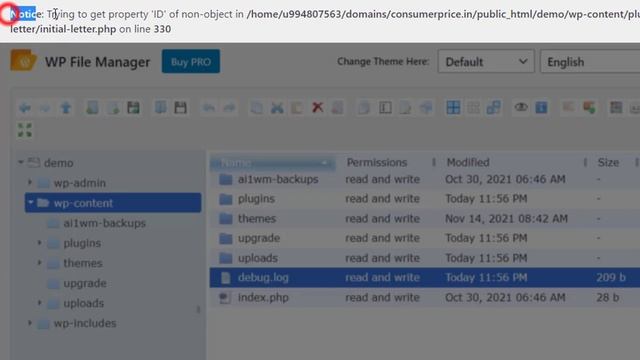
Task: Expand the uploads tree arrow in sidebar
Action: pyautogui.click(x=40, y=303)
